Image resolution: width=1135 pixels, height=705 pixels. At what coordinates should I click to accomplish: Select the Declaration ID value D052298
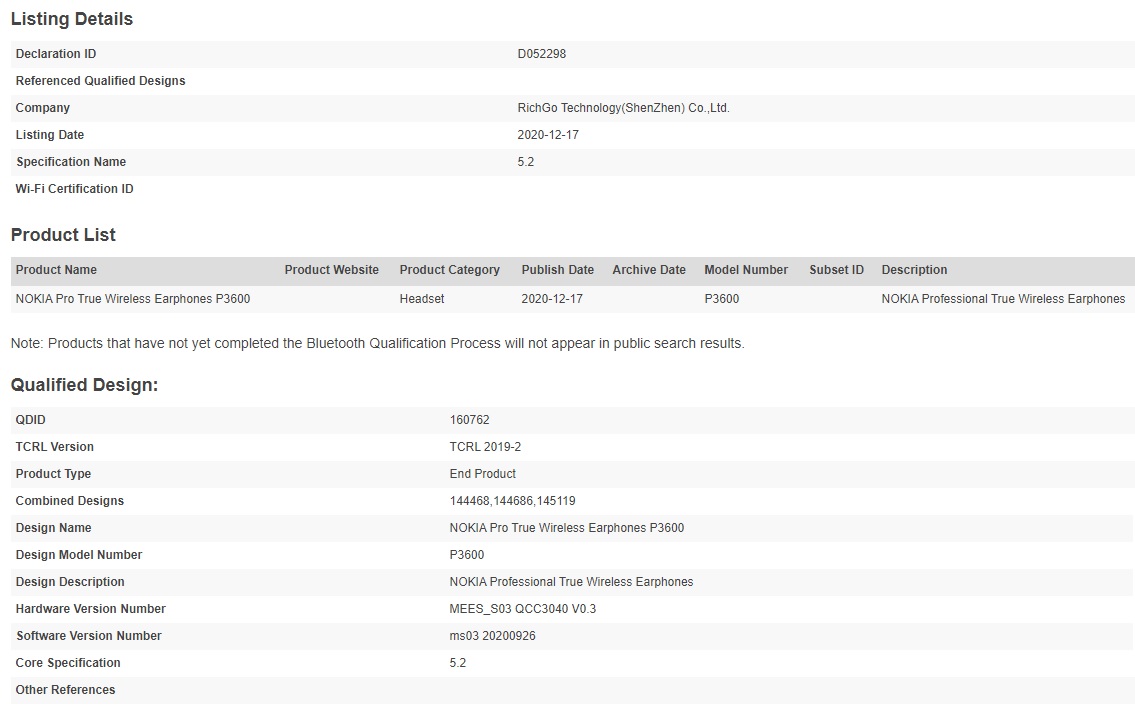(541, 54)
